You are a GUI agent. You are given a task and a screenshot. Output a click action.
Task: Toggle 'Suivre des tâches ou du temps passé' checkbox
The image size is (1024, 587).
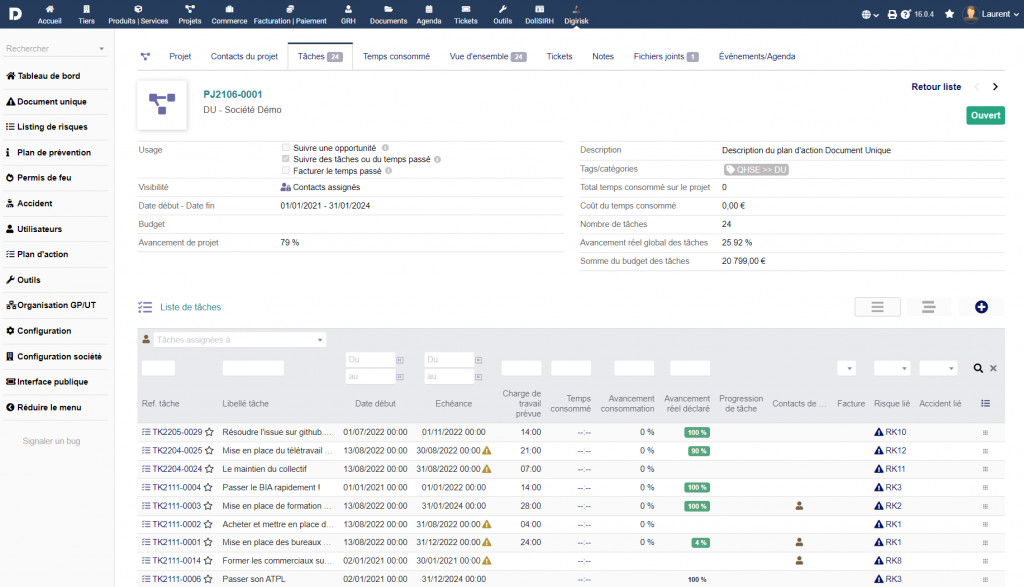click(286, 159)
